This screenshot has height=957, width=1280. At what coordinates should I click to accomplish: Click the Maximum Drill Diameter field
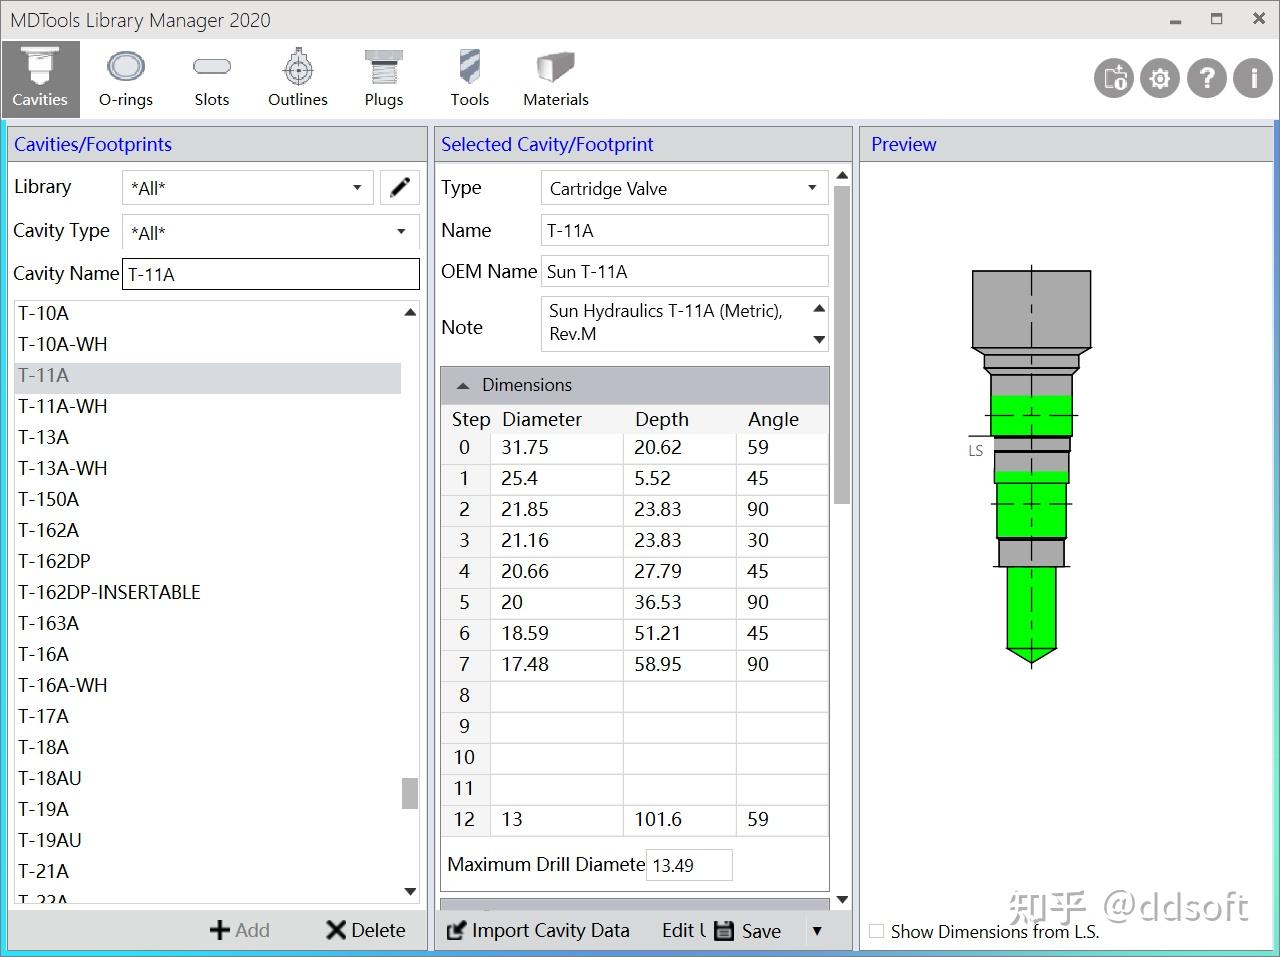[689, 865]
